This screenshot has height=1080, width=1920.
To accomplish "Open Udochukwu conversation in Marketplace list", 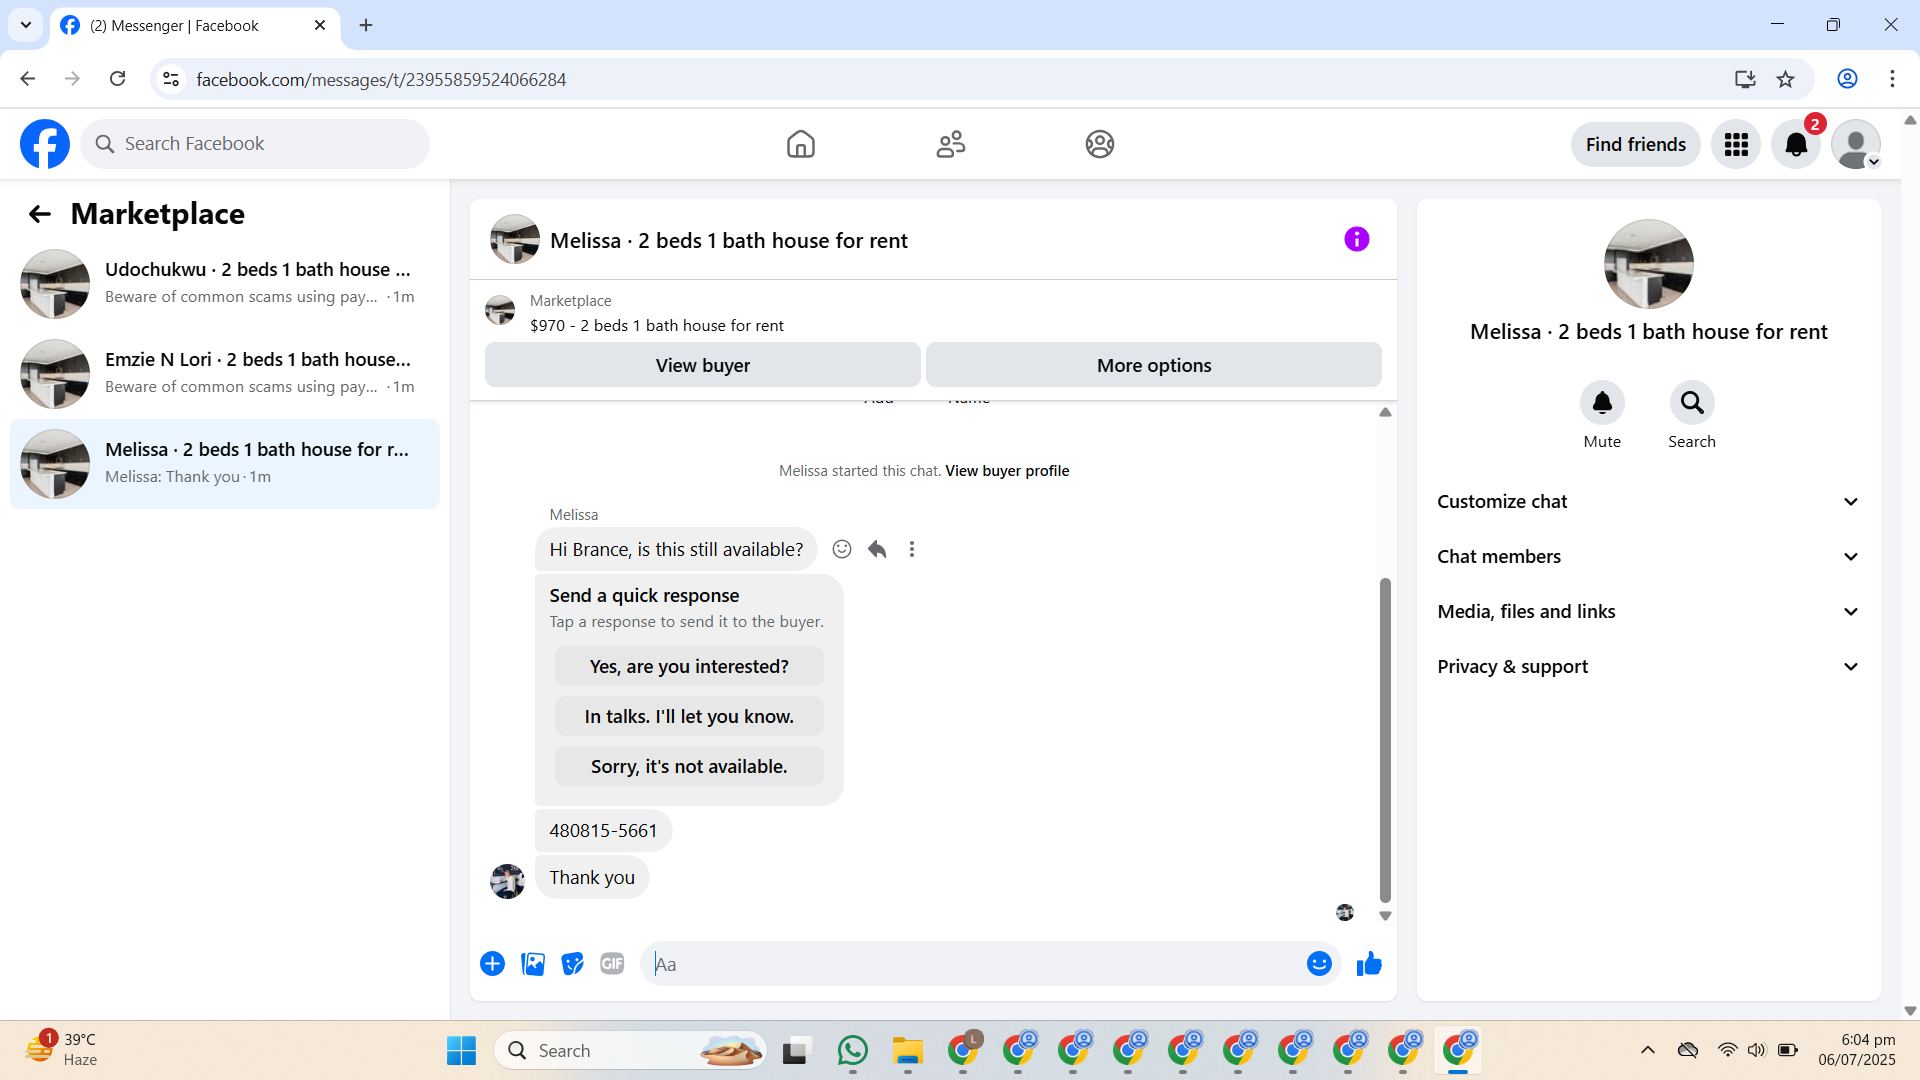I will point(225,284).
